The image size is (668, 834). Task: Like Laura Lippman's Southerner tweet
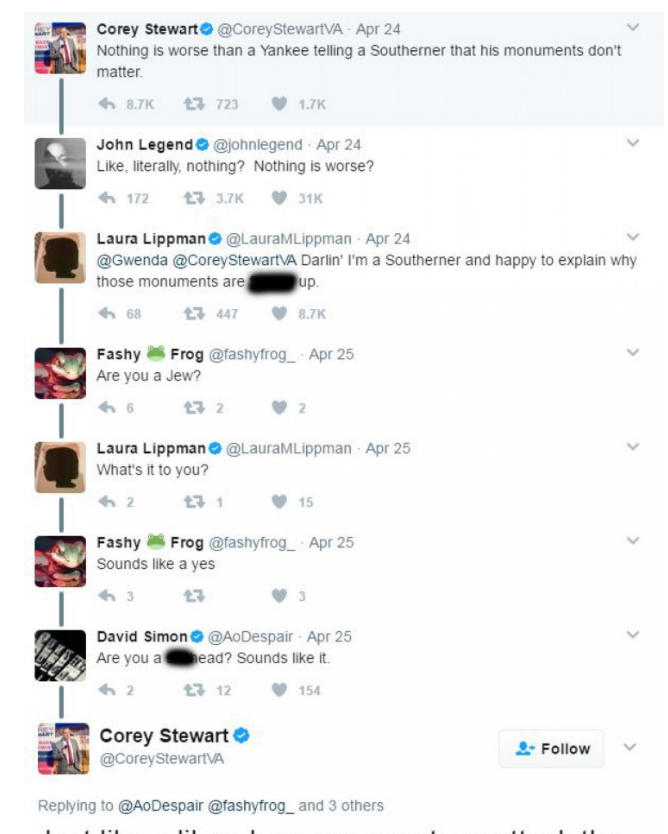click(x=279, y=314)
